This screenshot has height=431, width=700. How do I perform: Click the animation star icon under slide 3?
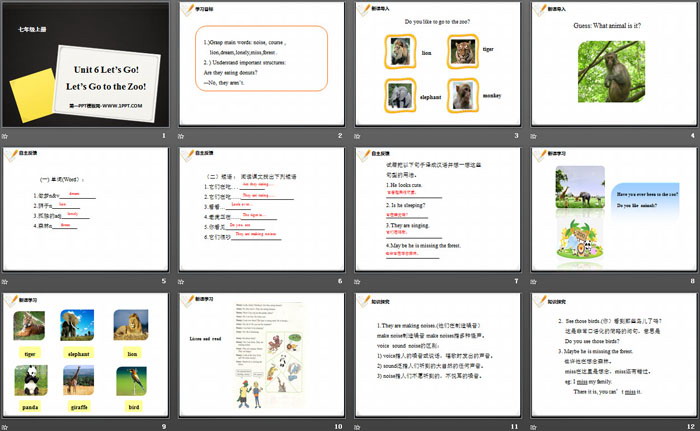pos(357,136)
